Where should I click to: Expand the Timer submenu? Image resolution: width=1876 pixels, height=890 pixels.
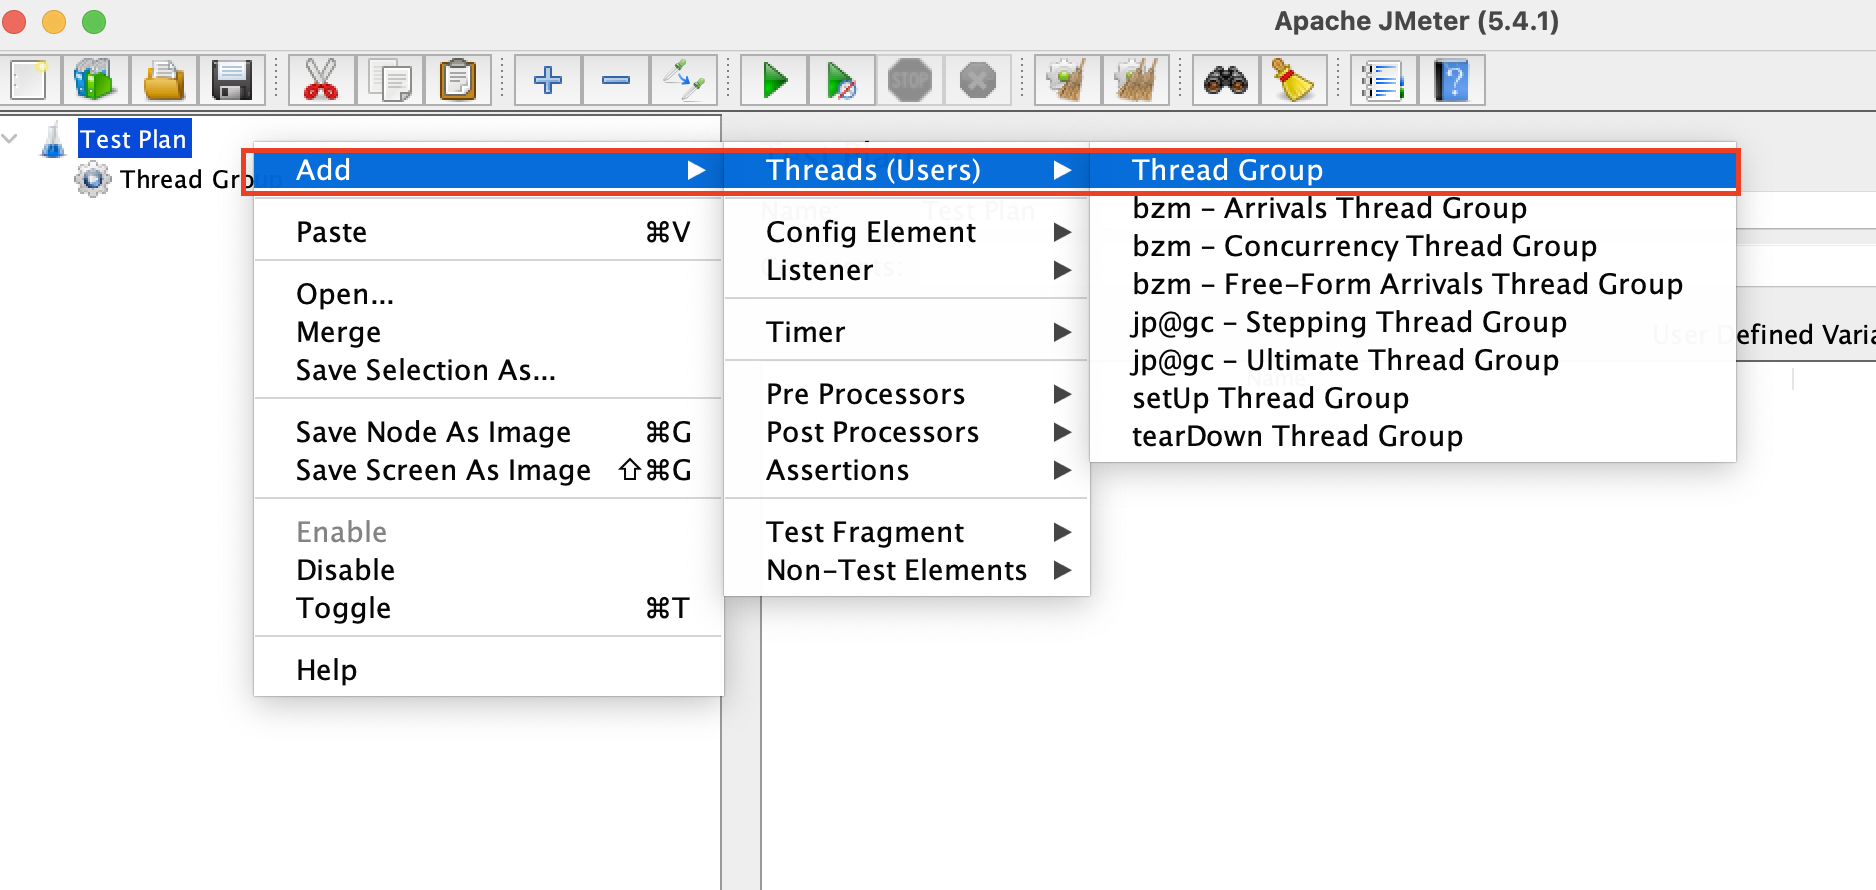coord(906,332)
